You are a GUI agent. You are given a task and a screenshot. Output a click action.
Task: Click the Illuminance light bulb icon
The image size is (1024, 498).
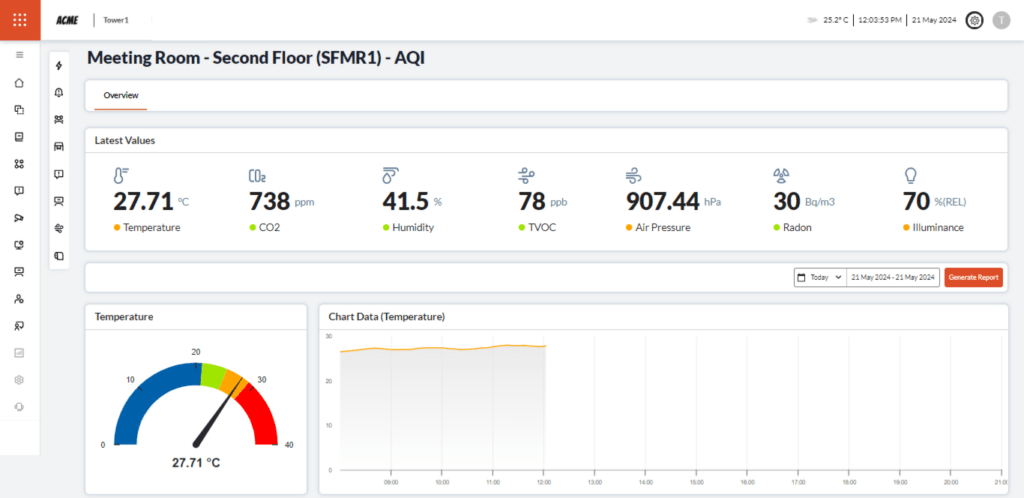point(910,176)
